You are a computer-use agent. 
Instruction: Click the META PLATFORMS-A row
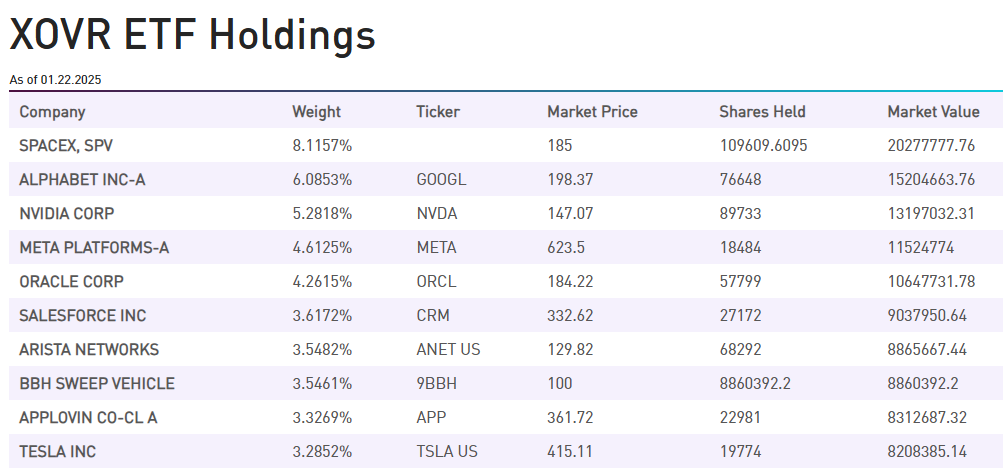[94, 248]
